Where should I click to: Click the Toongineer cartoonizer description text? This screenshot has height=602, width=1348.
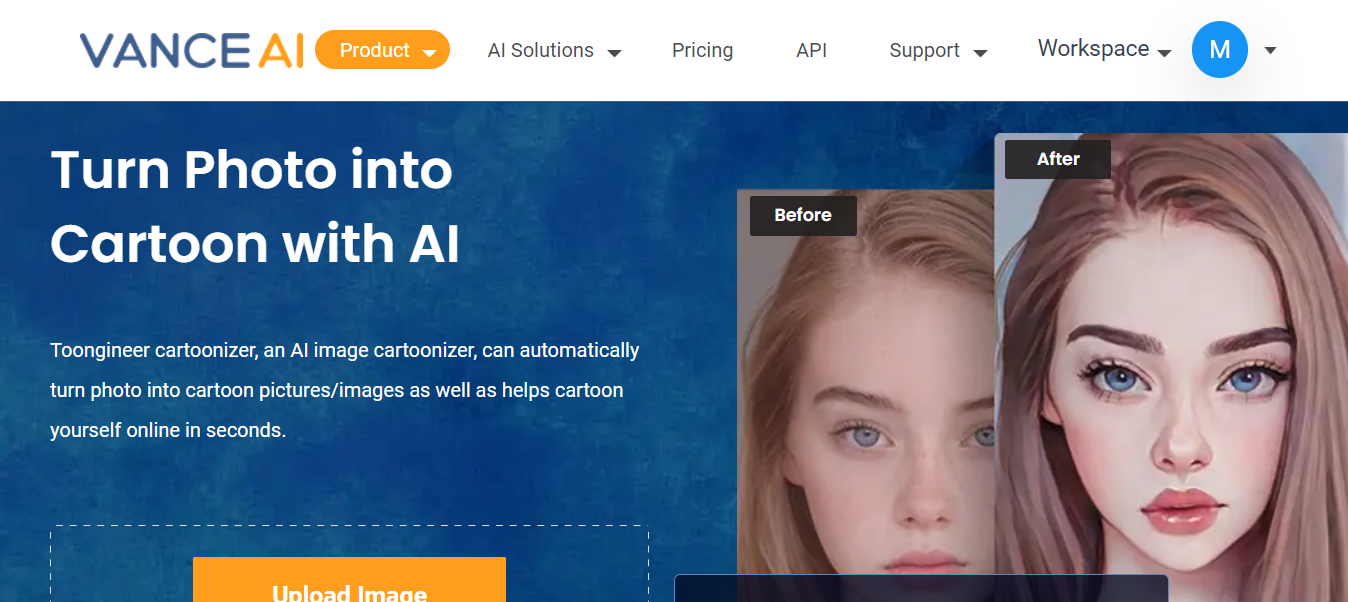tap(345, 390)
